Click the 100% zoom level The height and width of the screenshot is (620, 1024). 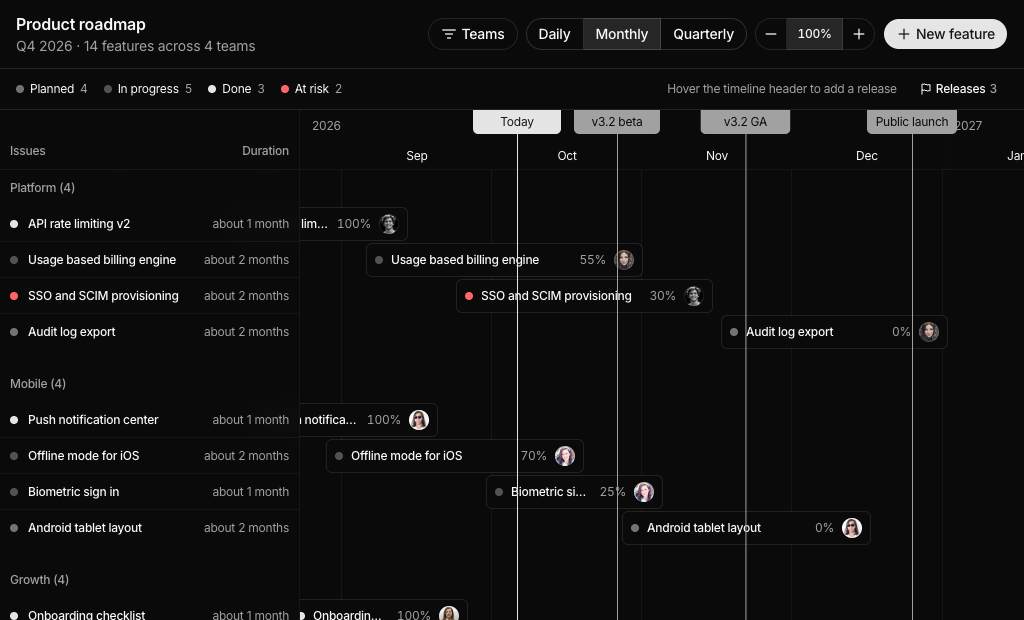[814, 34]
